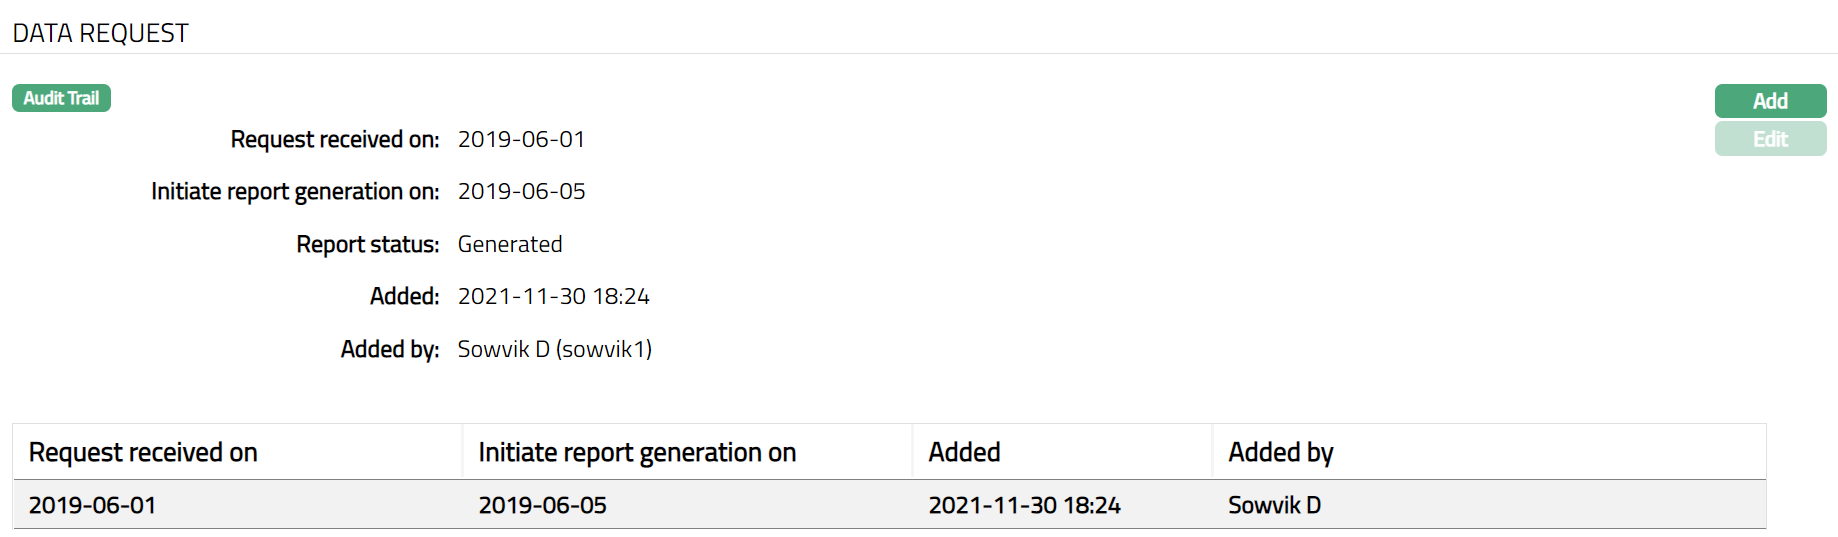The width and height of the screenshot is (1838, 537).
Task: Click the Generated report status text
Action: [510, 244]
